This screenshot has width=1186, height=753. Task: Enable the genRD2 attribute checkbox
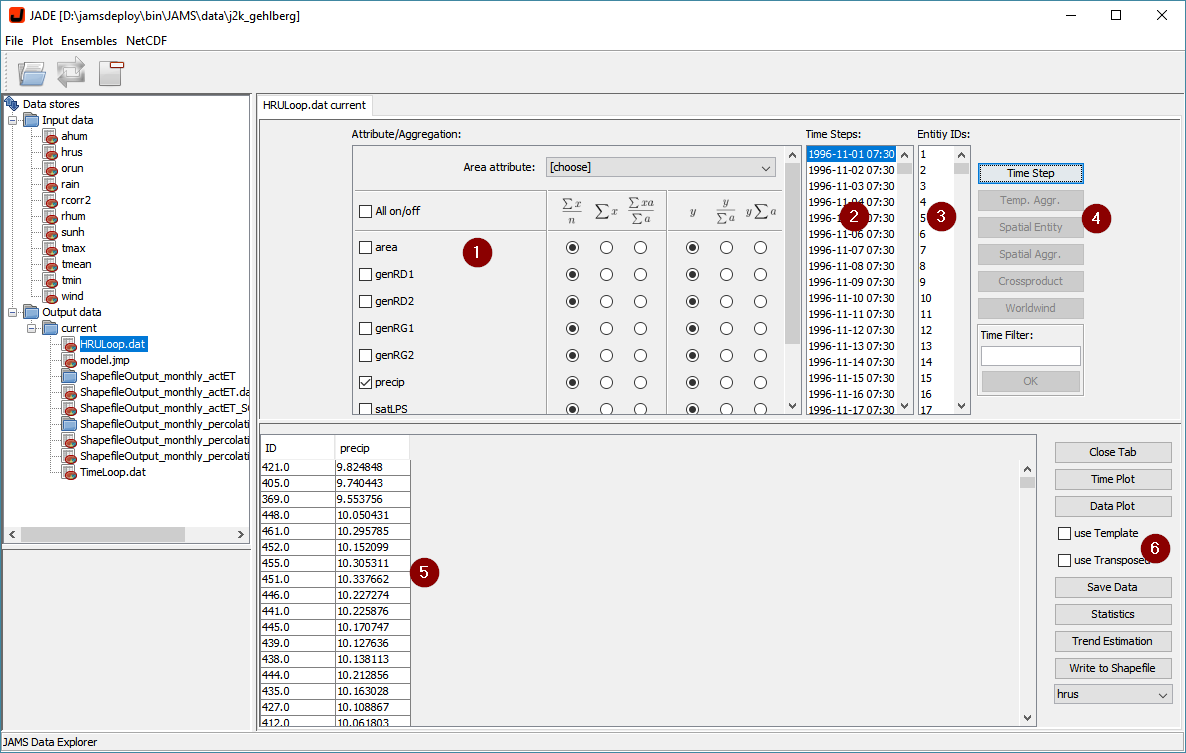click(365, 301)
